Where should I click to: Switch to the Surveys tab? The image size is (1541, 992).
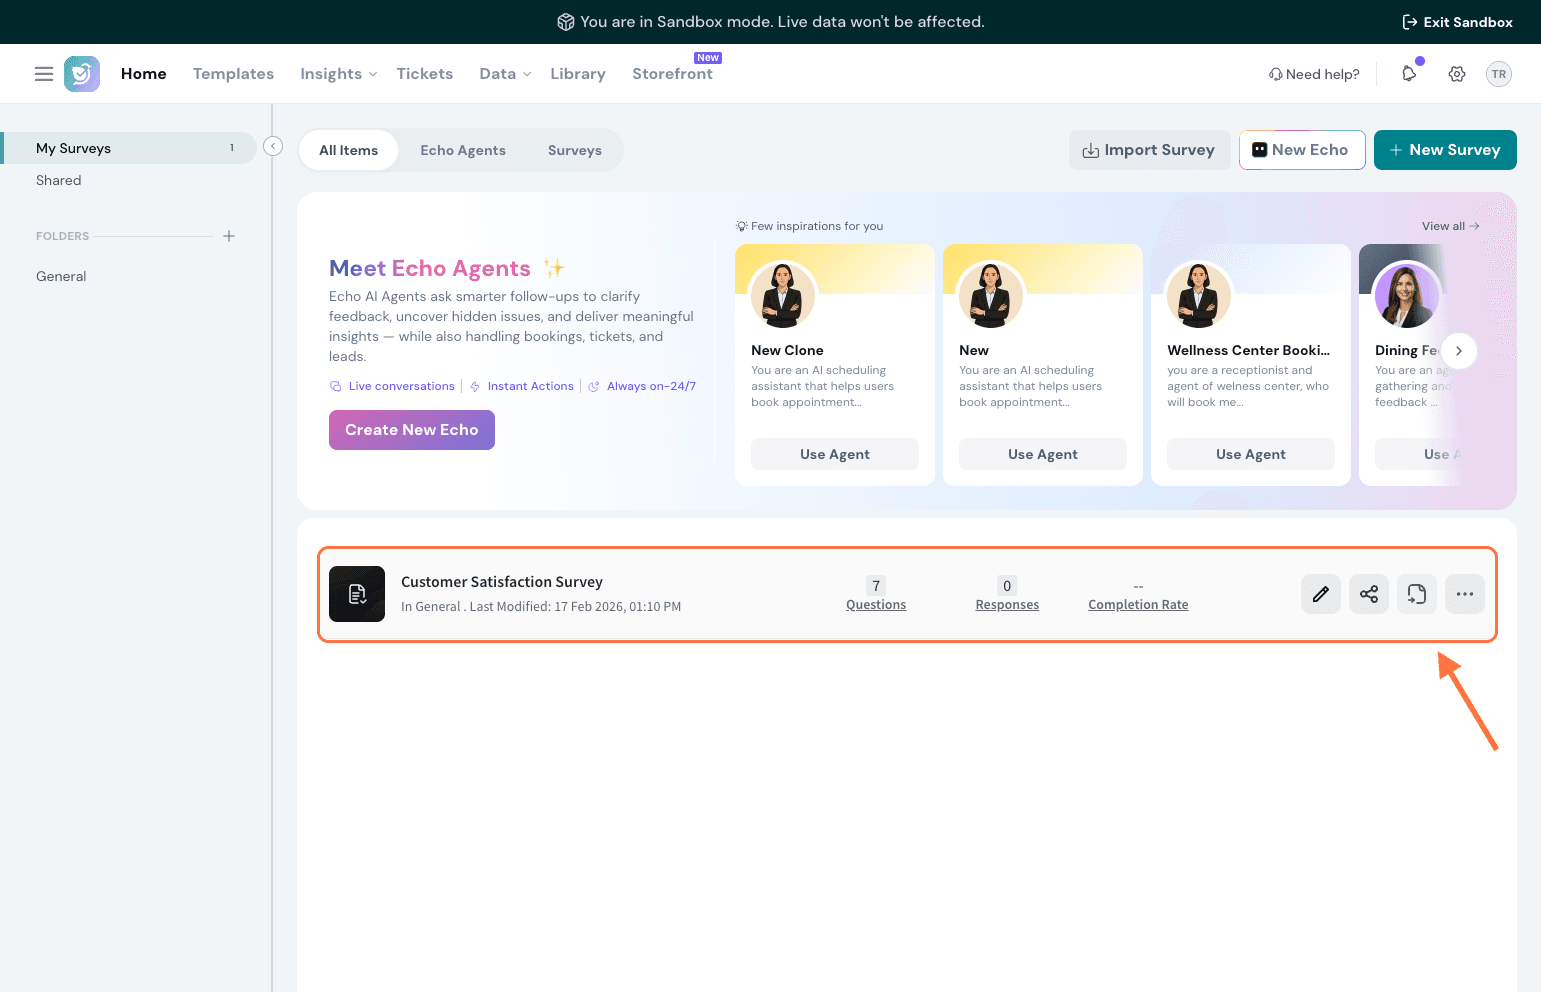coord(574,150)
